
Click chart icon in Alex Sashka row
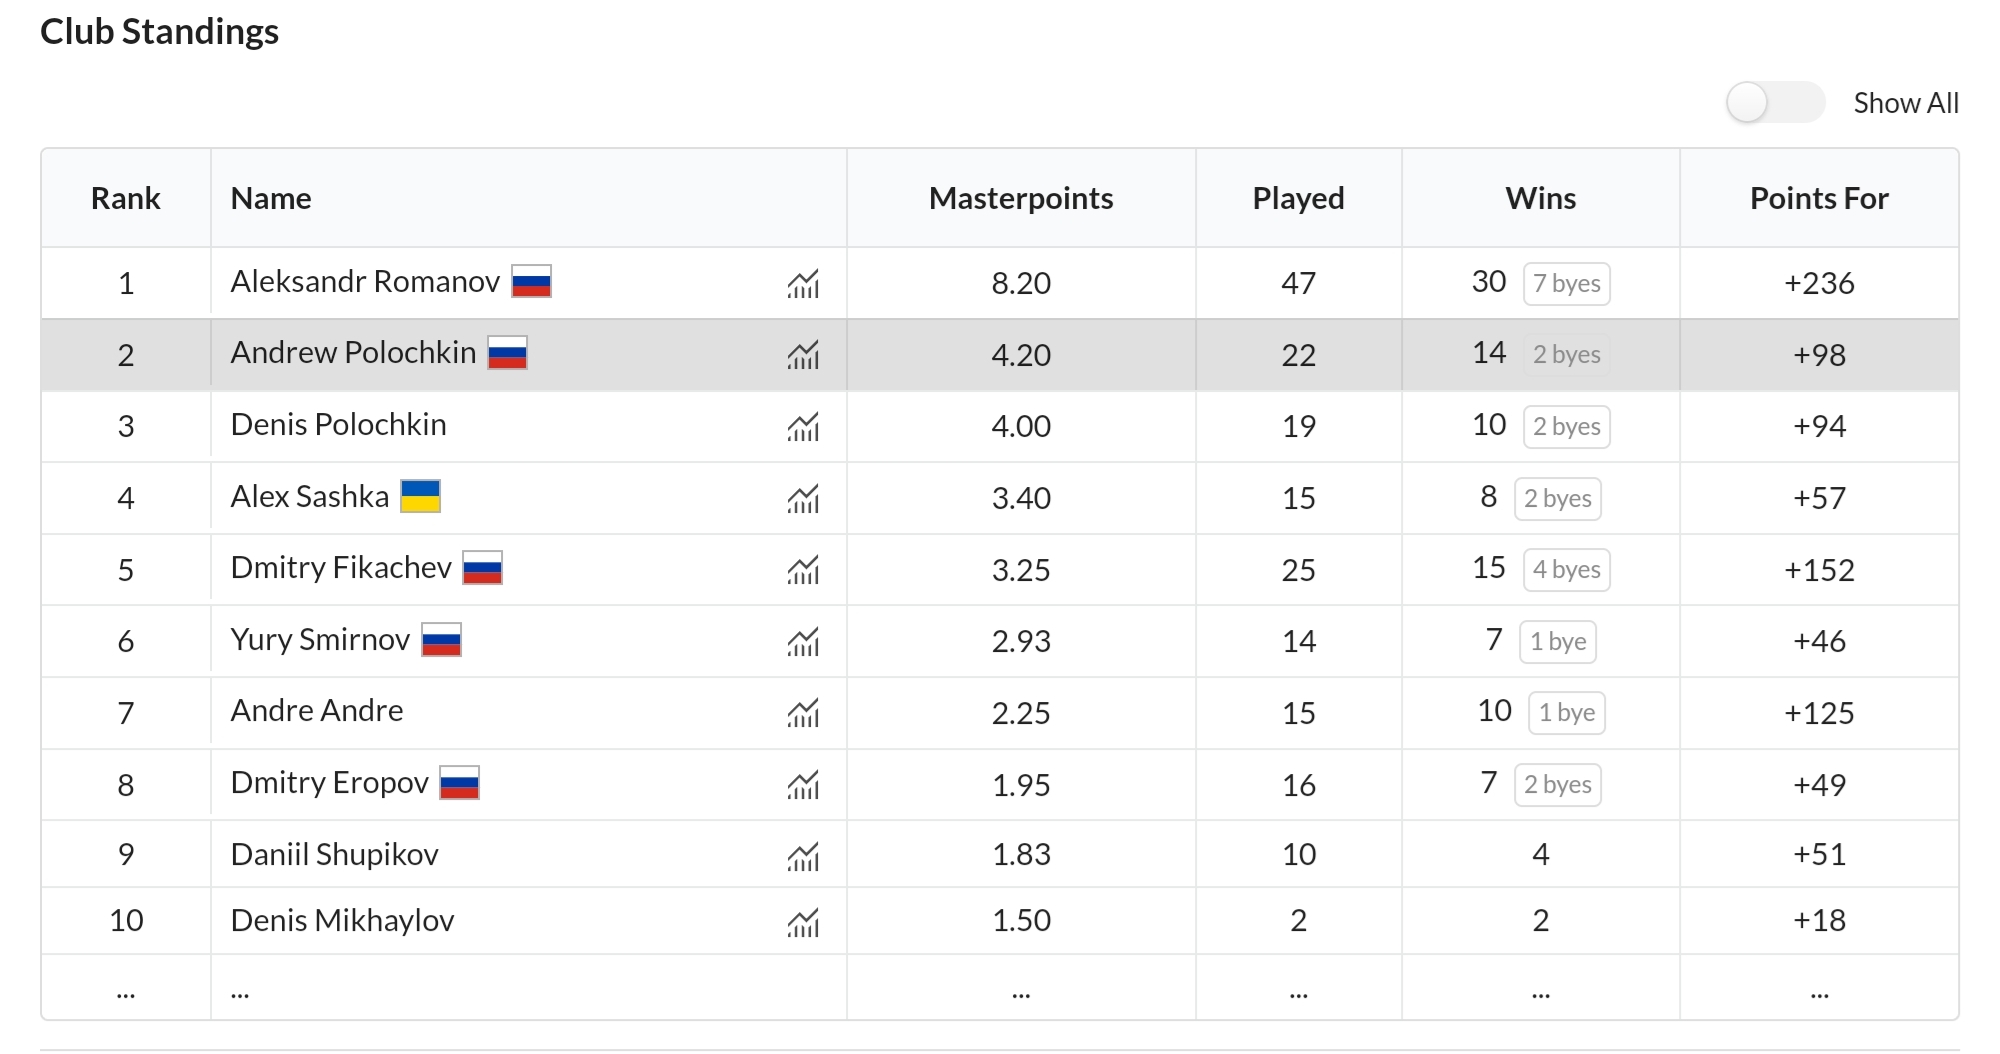pos(803,499)
